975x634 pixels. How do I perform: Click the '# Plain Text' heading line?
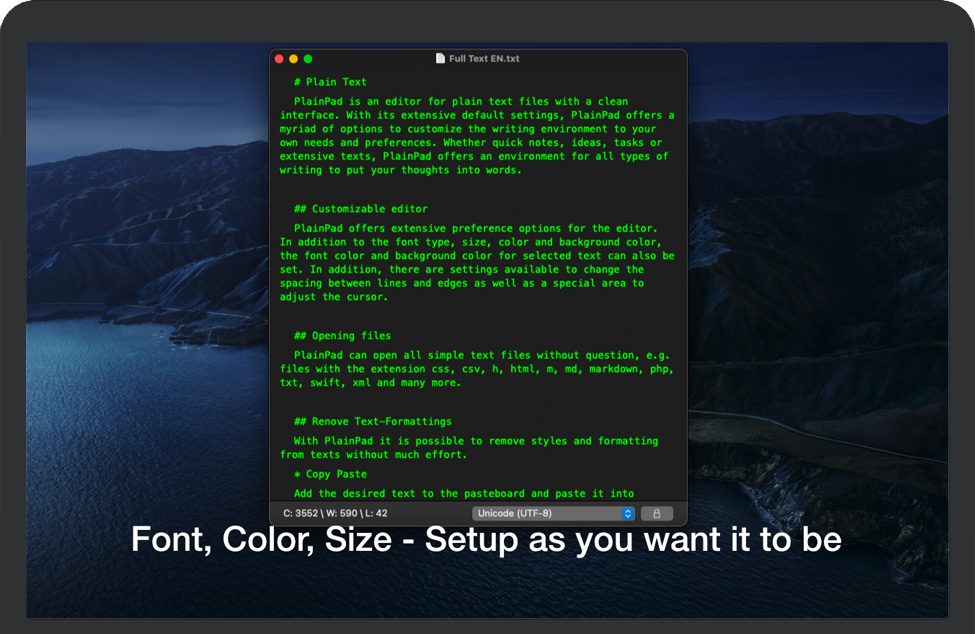pyautogui.click(x=330, y=82)
